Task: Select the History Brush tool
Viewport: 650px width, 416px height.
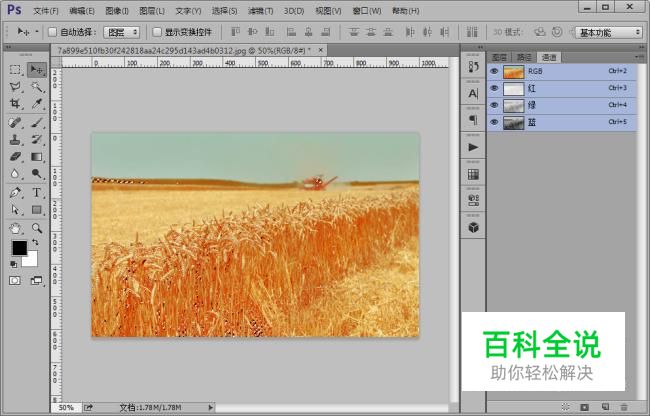Action: tap(36, 140)
